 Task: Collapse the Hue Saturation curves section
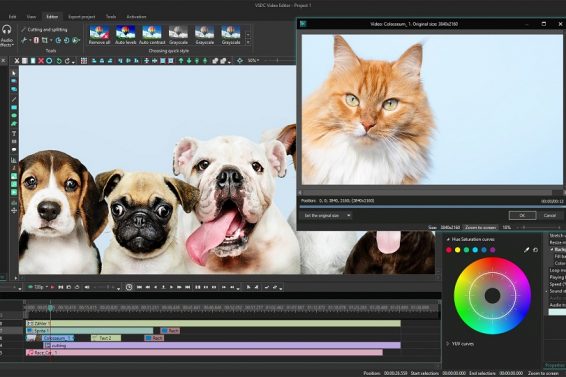coord(448,239)
